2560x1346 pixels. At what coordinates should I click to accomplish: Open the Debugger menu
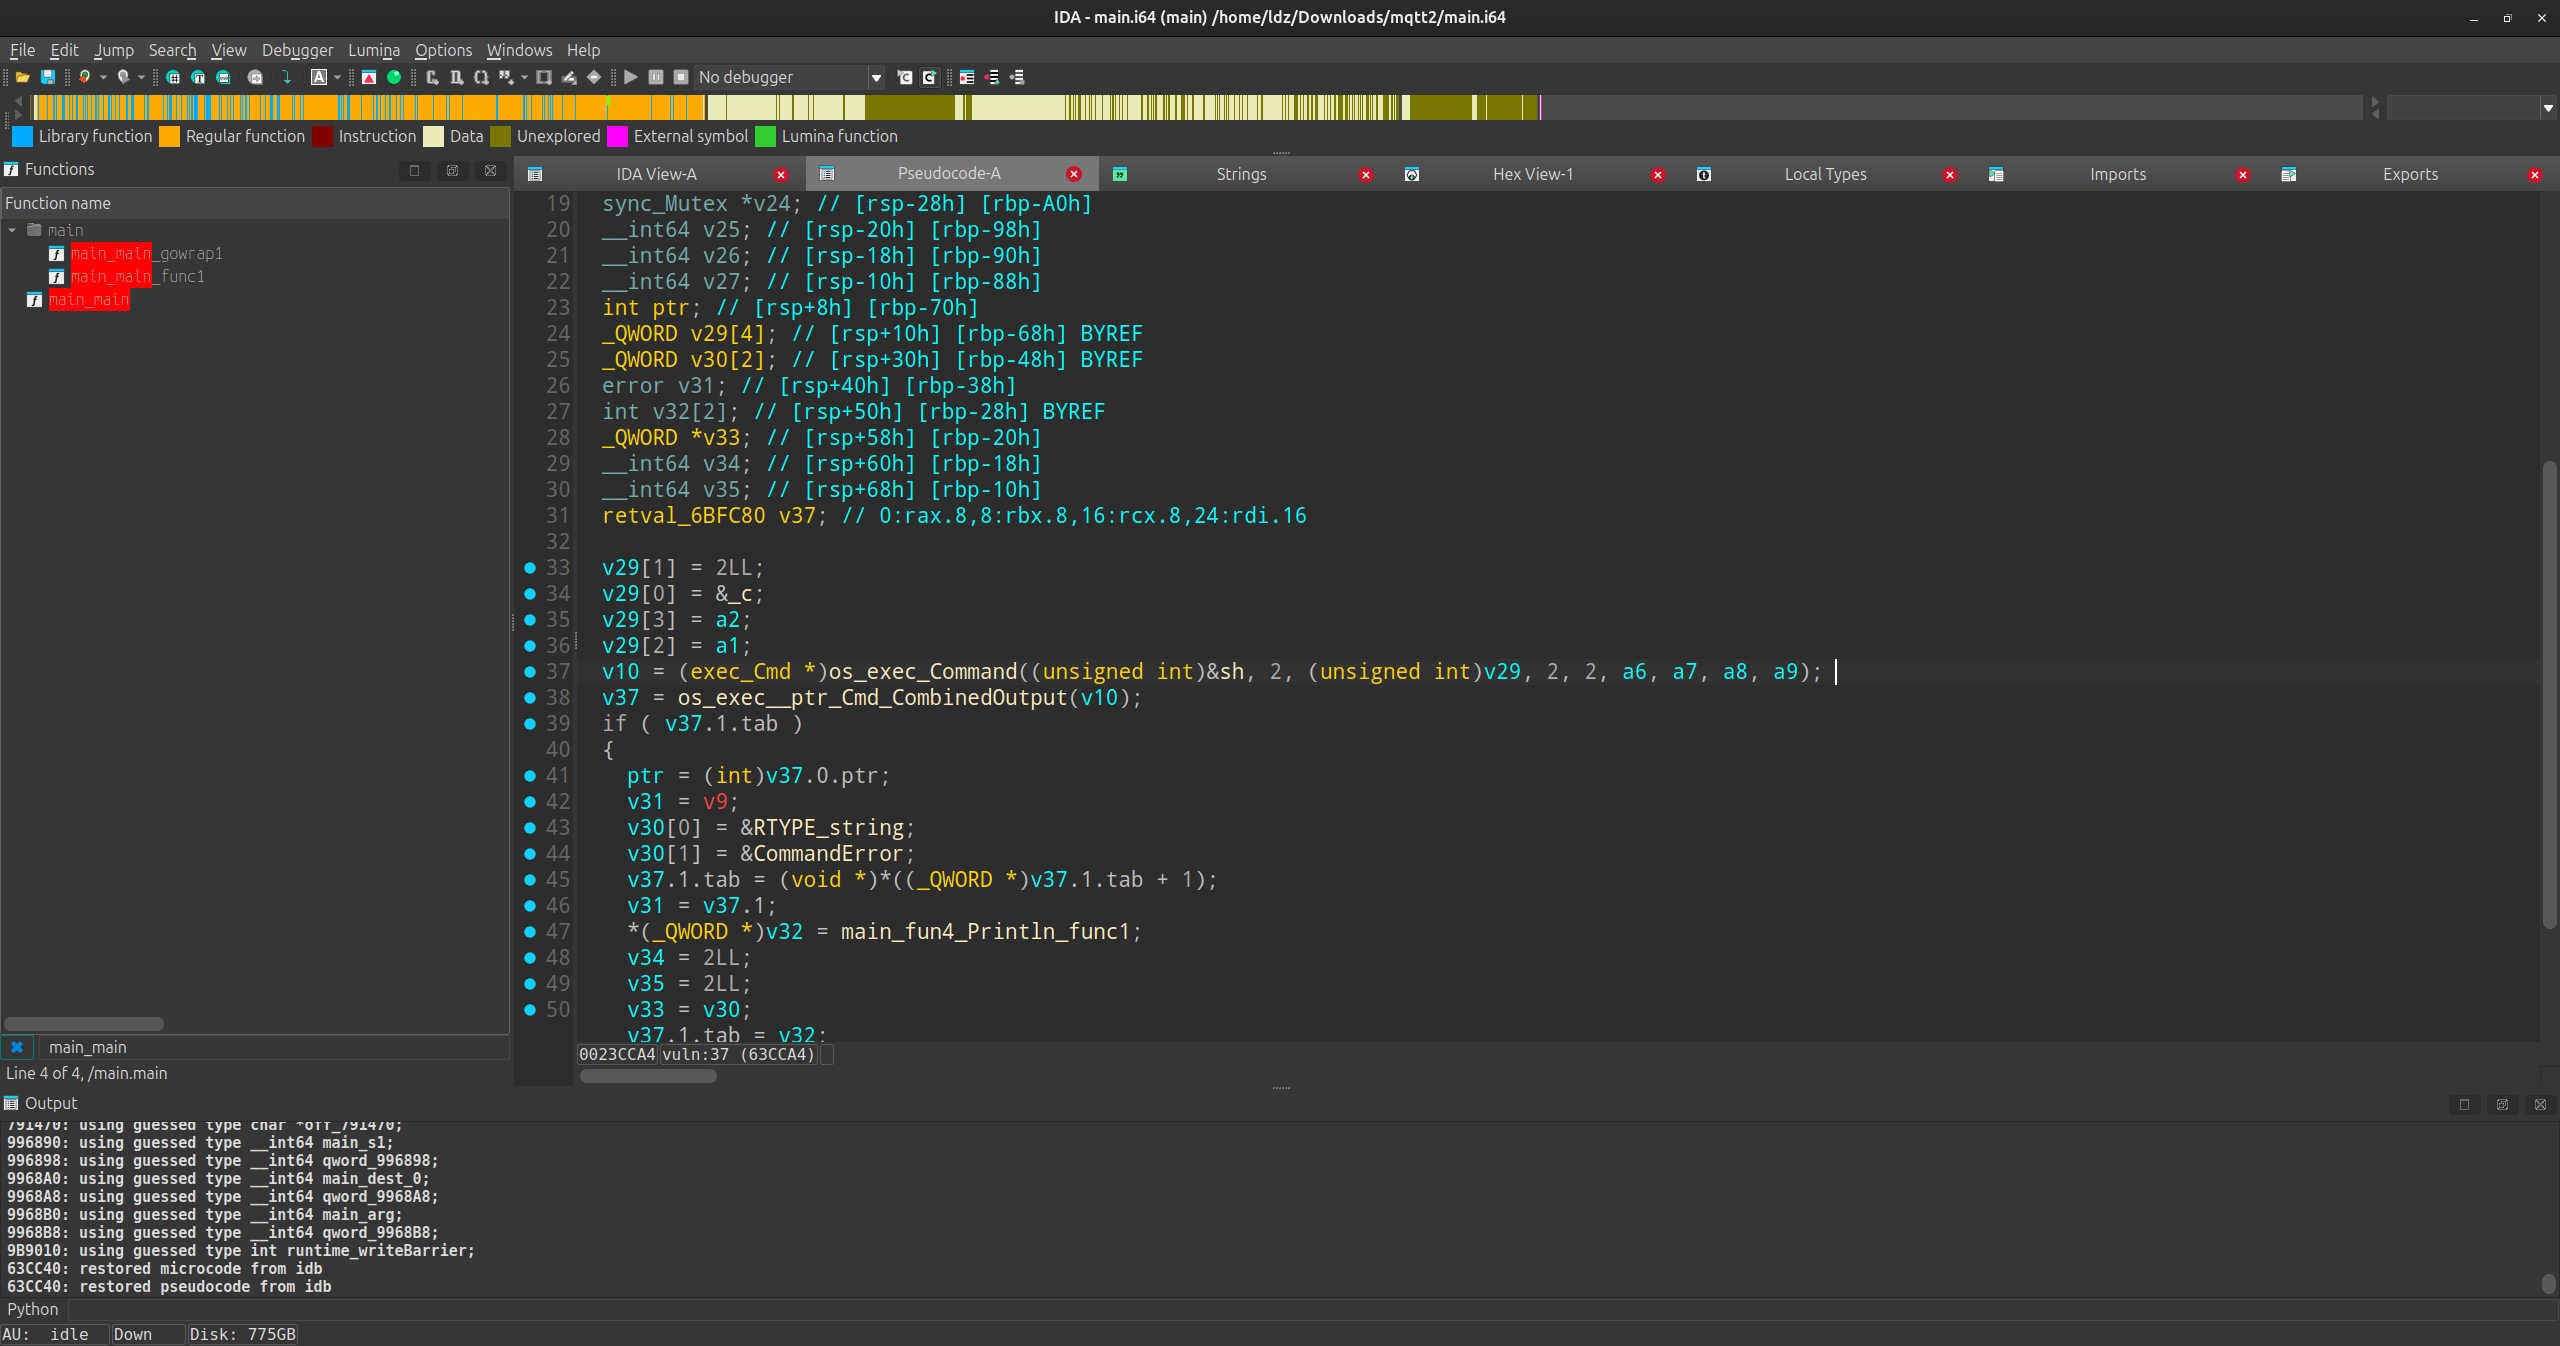pos(297,50)
